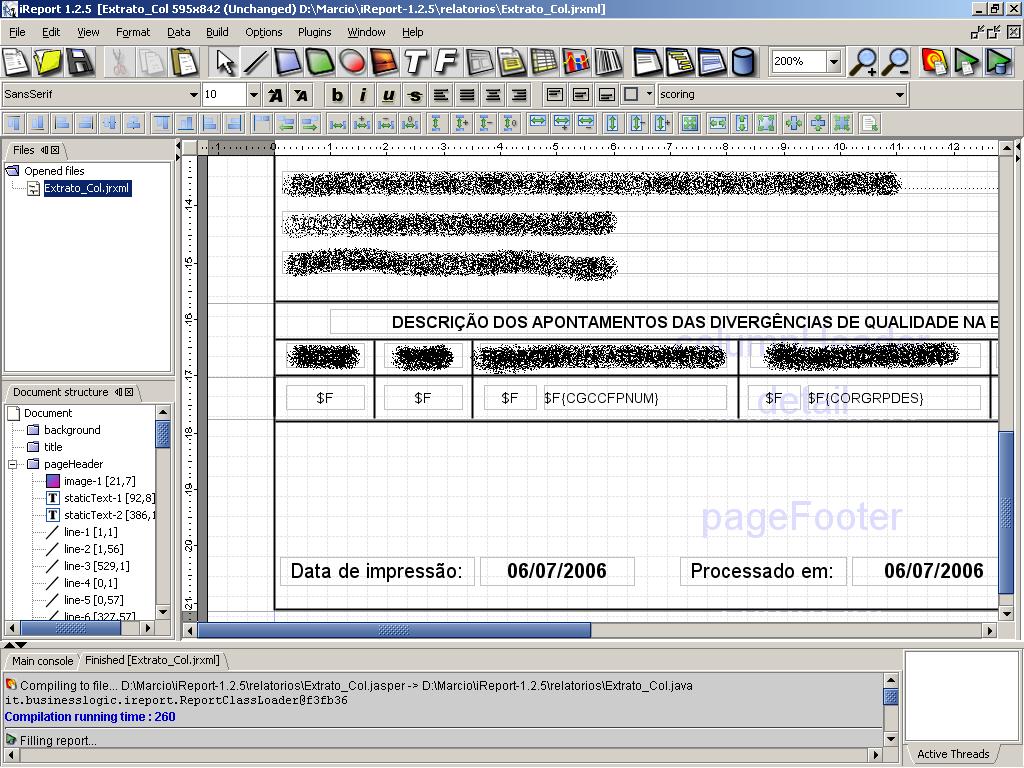Toggle italic formatting
Screen dimensions: 1024x768
pos(362,95)
